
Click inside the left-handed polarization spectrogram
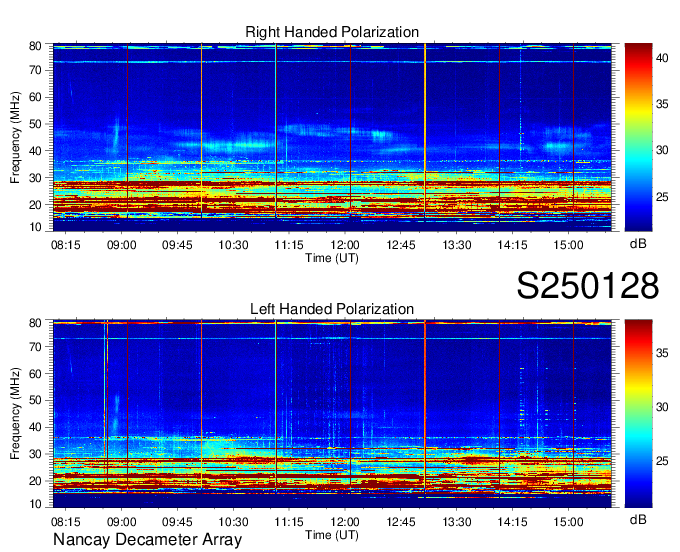332,414
